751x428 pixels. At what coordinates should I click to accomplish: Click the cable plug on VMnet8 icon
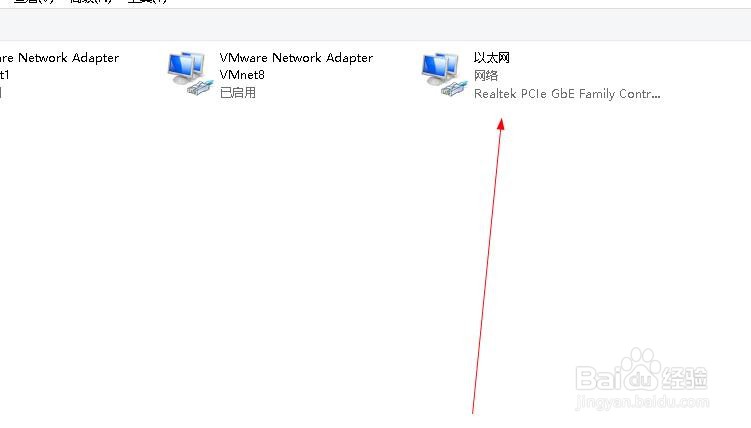click(200, 88)
